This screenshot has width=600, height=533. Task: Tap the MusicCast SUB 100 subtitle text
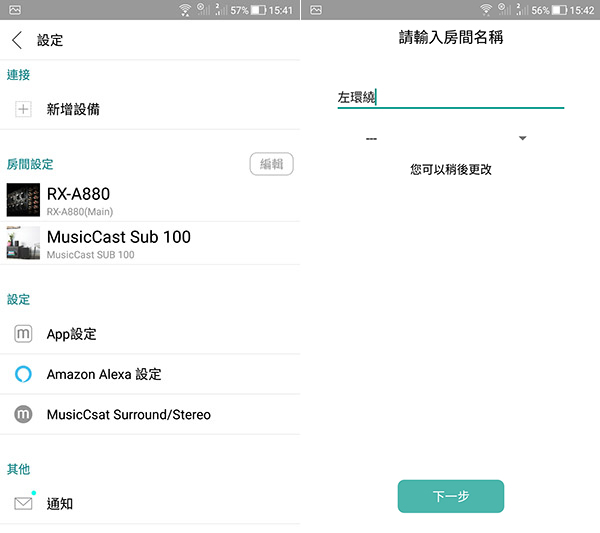pos(91,255)
